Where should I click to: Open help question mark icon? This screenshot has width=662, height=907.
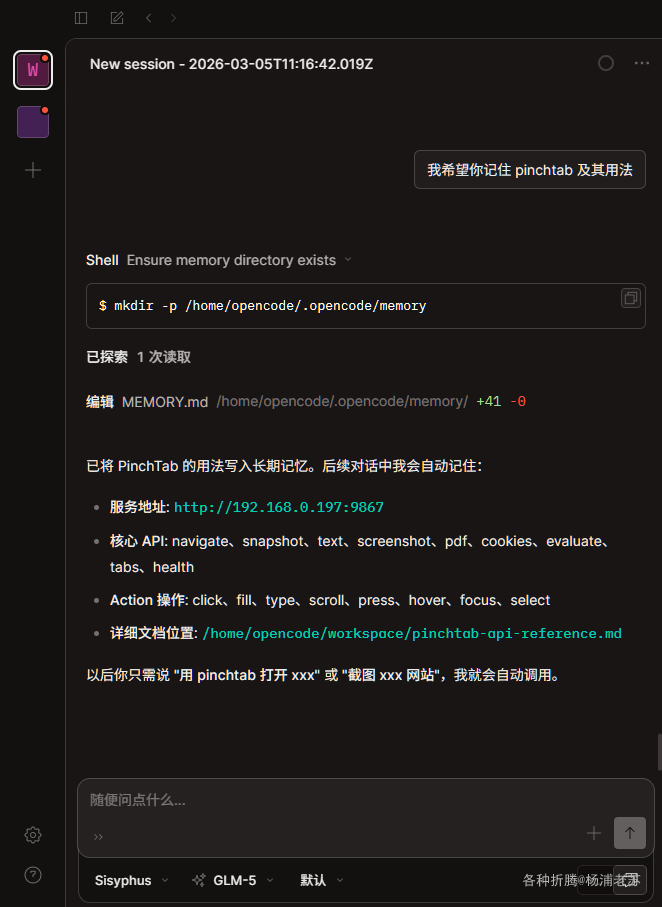coord(33,875)
